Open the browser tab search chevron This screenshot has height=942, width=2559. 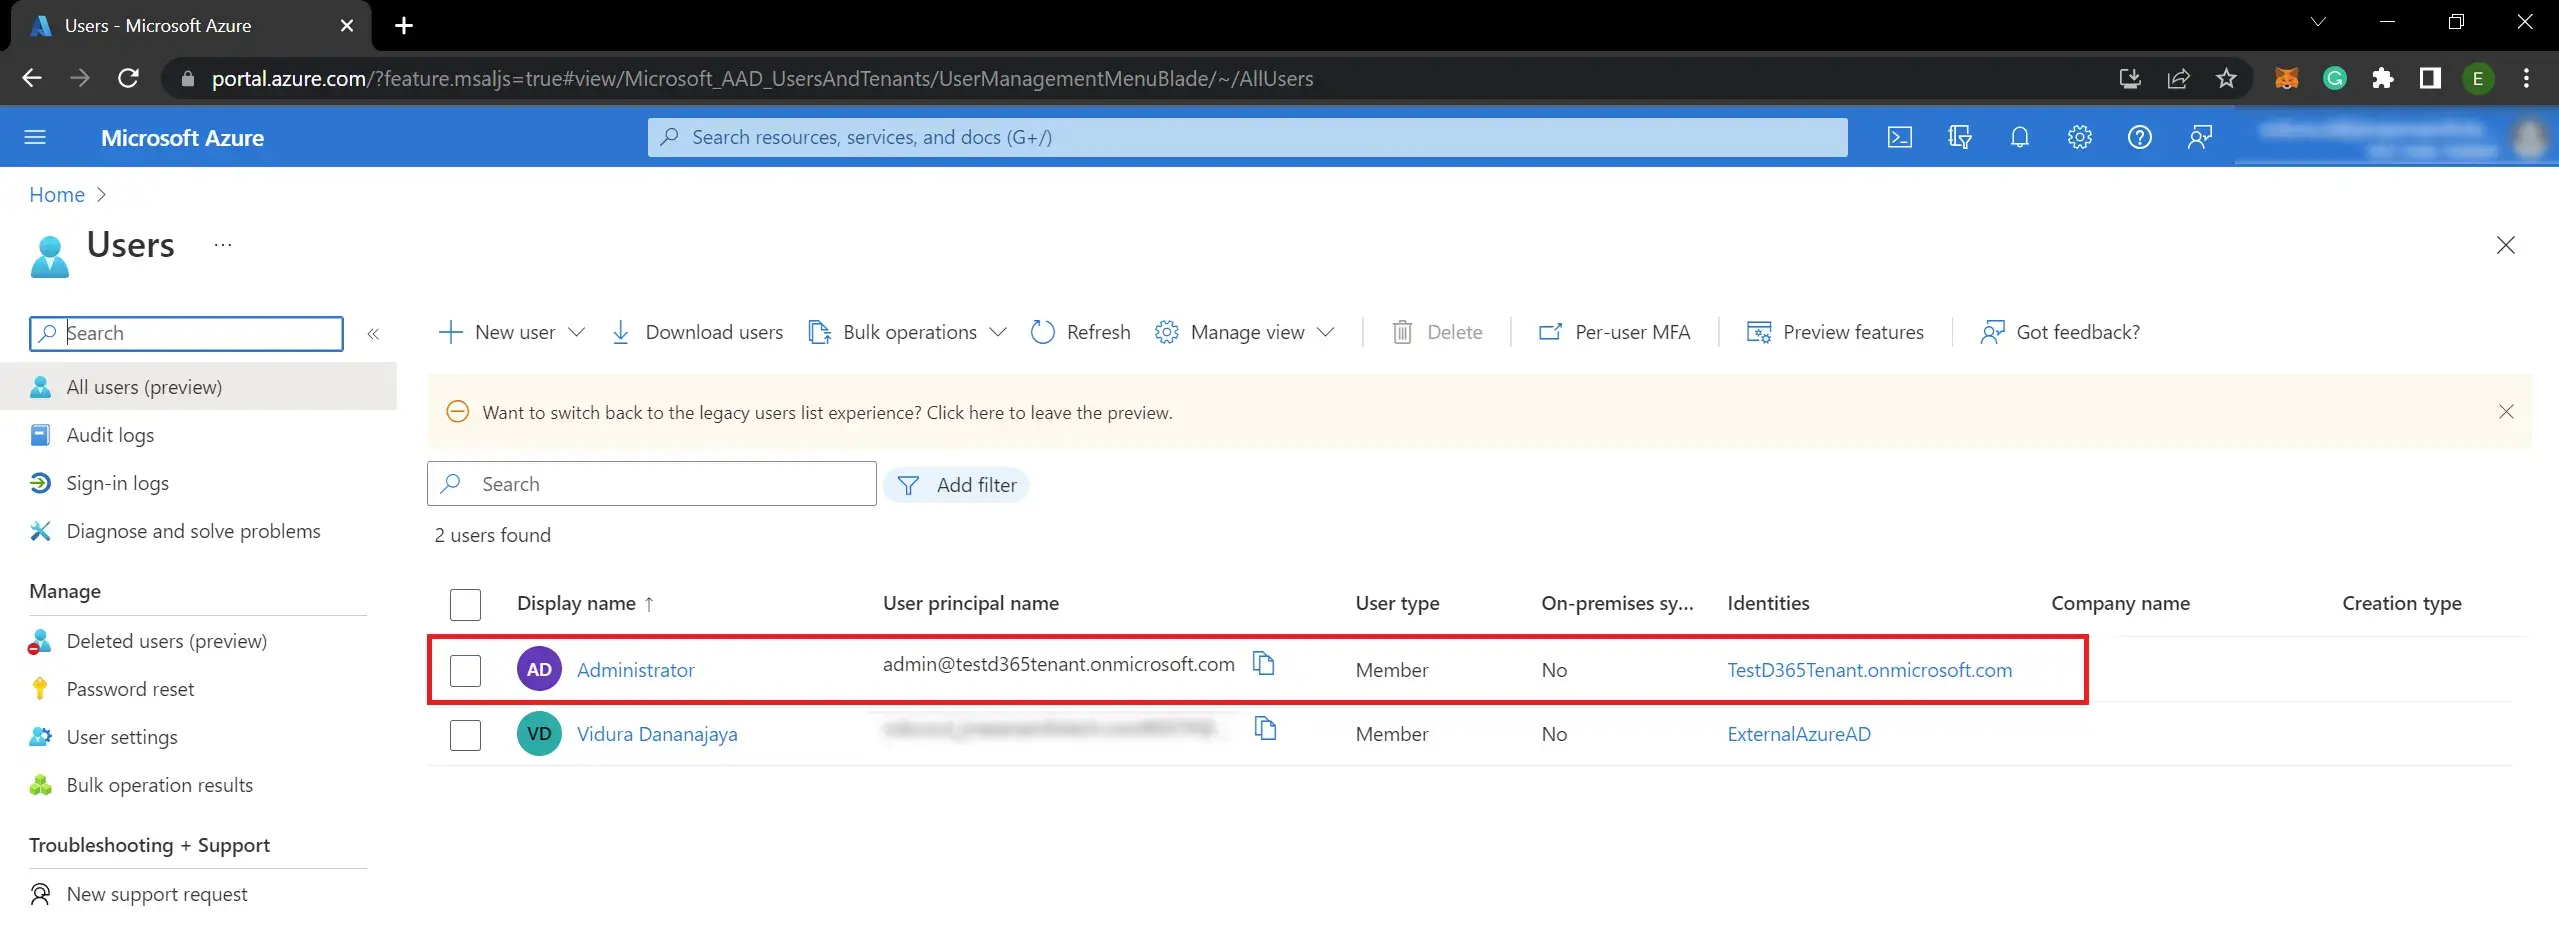pyautogui.click(x=2317, y=22)
